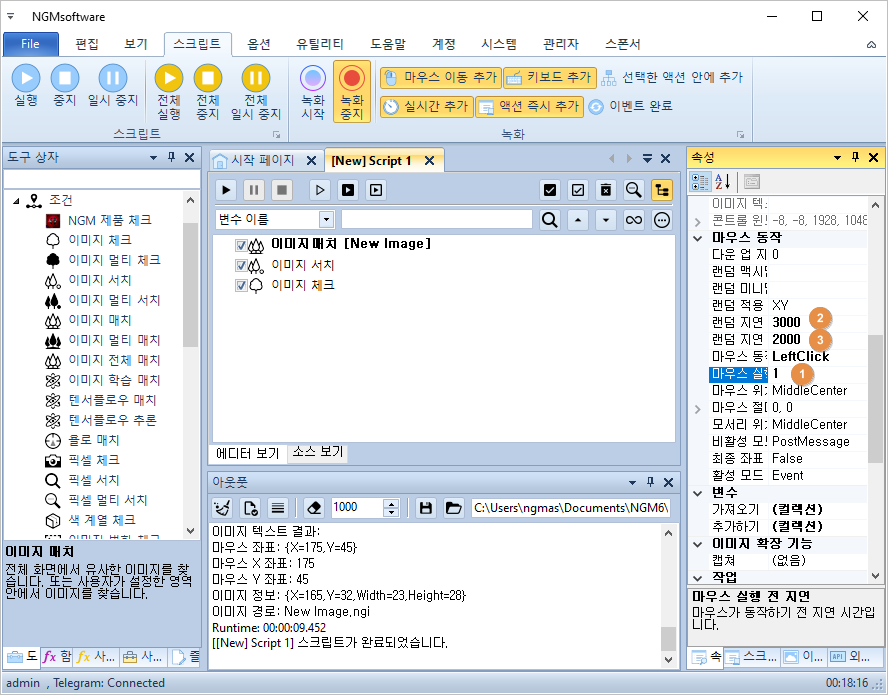Click alphabetical sort icon in properties
This screenshot has height=695, width=888.
click(x=722, y=182)
